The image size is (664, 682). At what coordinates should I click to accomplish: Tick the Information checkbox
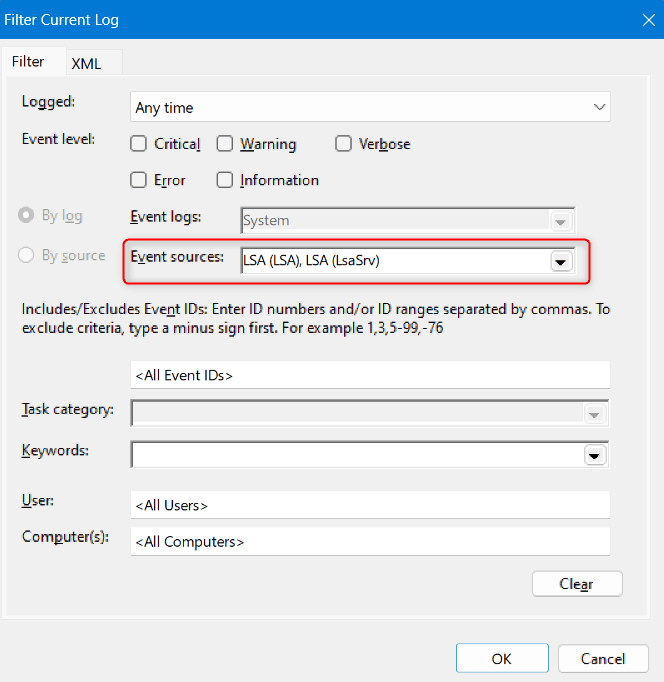click(x=225, y=180)
